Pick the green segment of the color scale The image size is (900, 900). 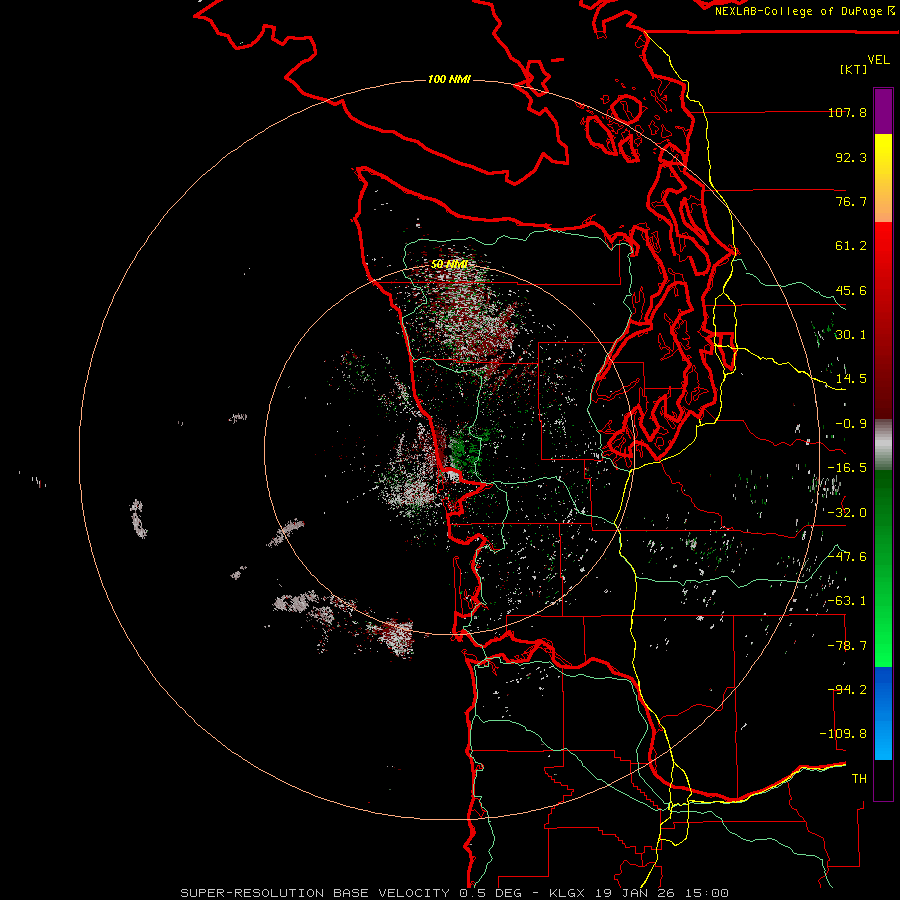883,568
